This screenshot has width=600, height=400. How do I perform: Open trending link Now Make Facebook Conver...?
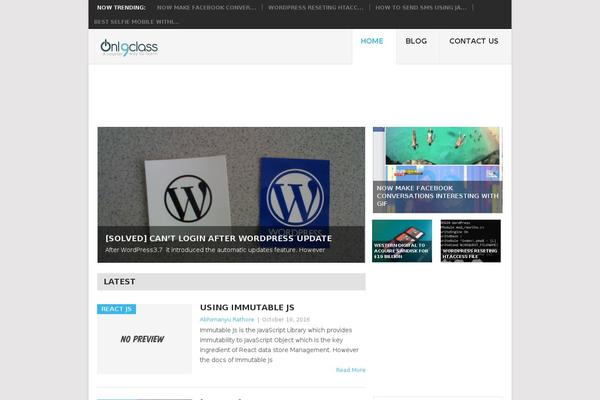206,8
